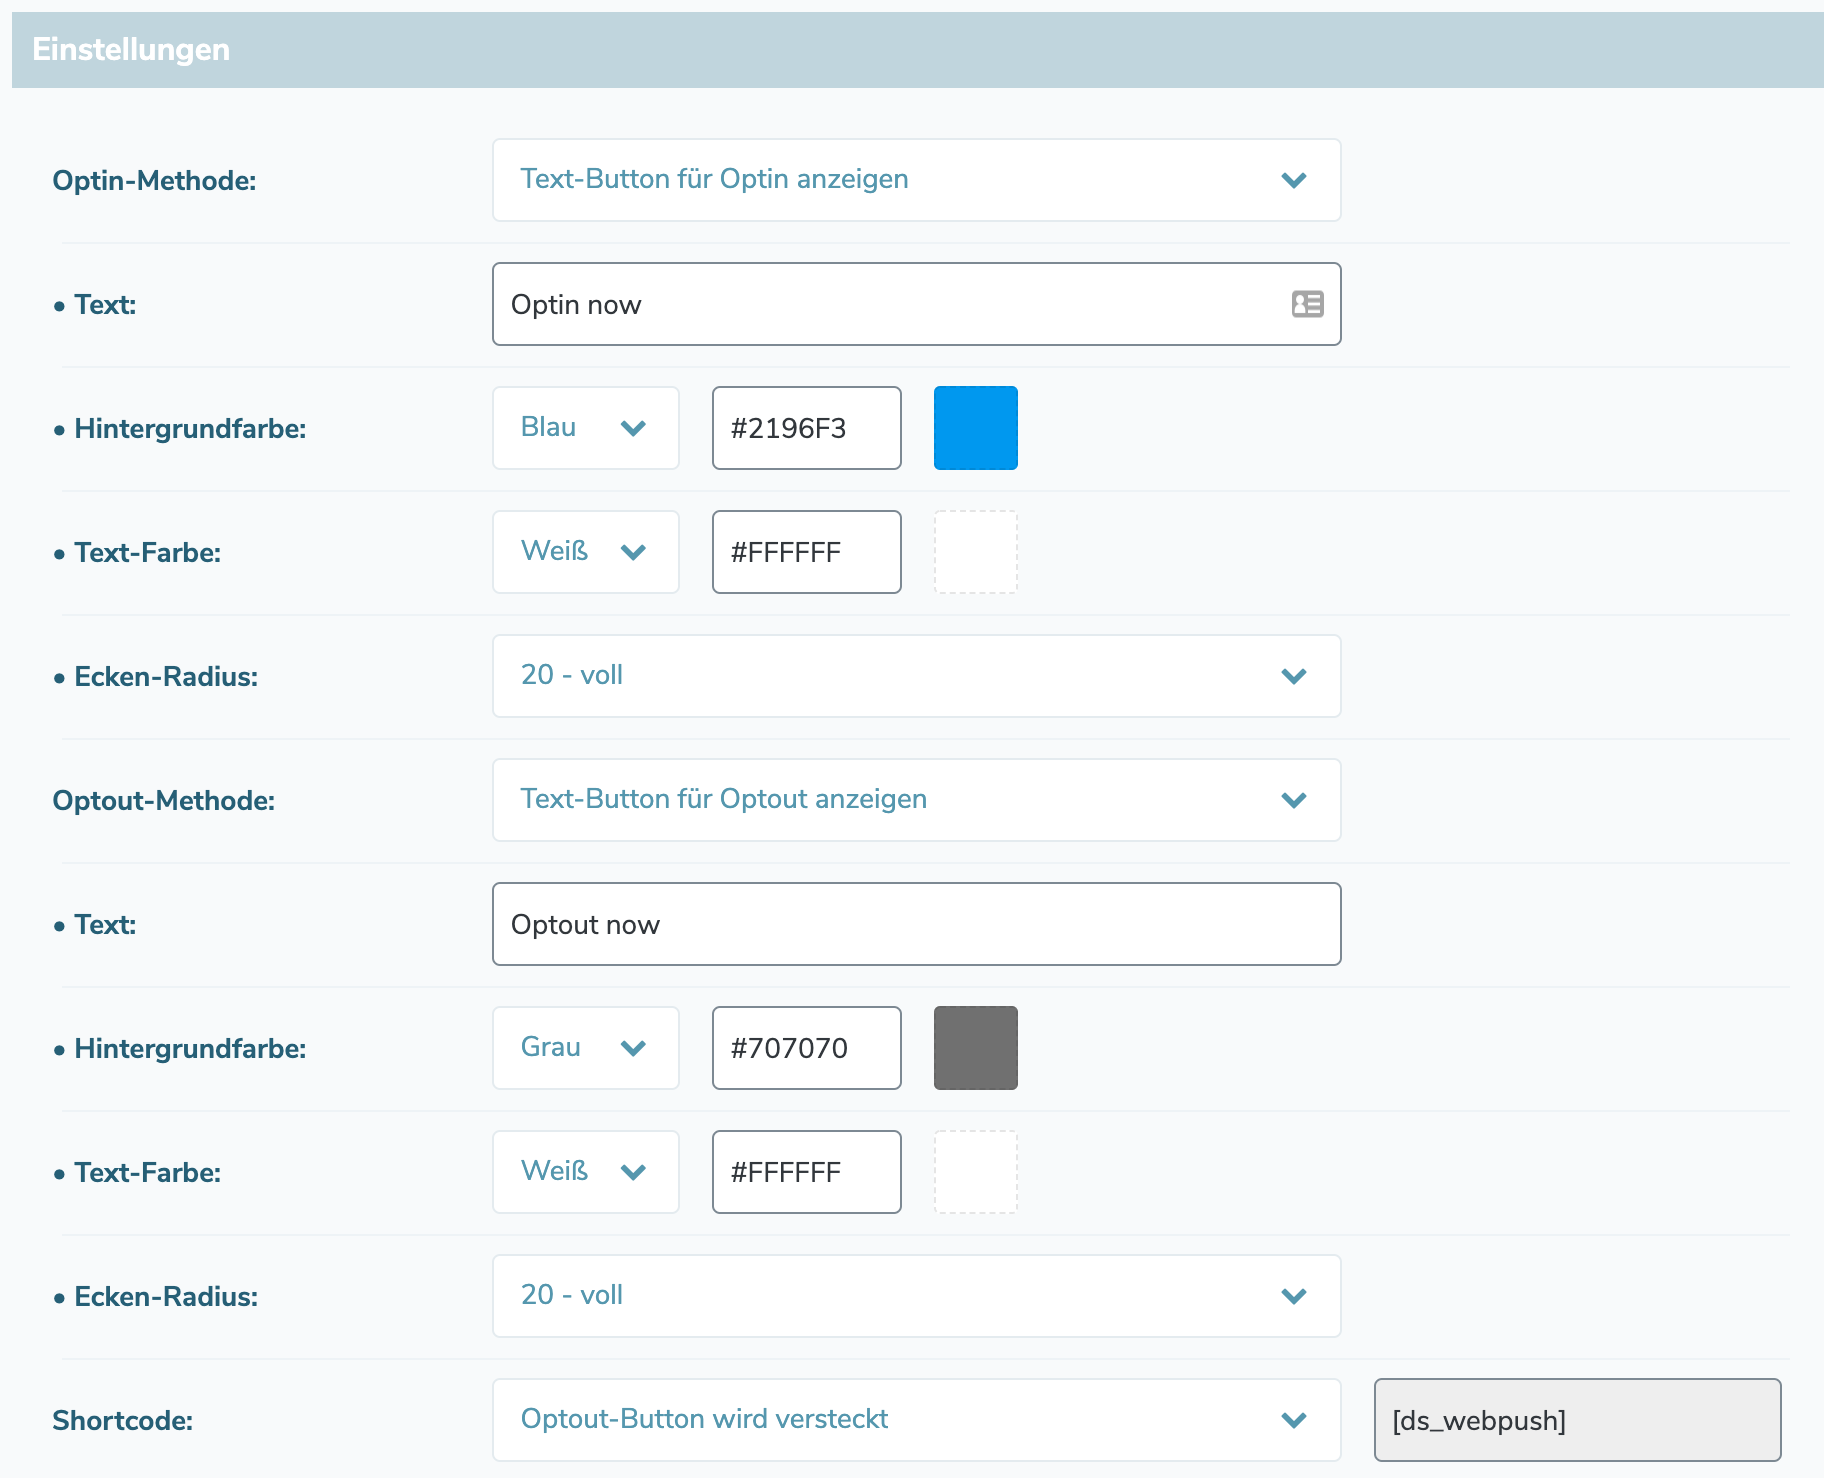Expand the Optin Hintergrundfarbe Blau dropdown
The image size is (1824, 1478).
tap(585, 428)
